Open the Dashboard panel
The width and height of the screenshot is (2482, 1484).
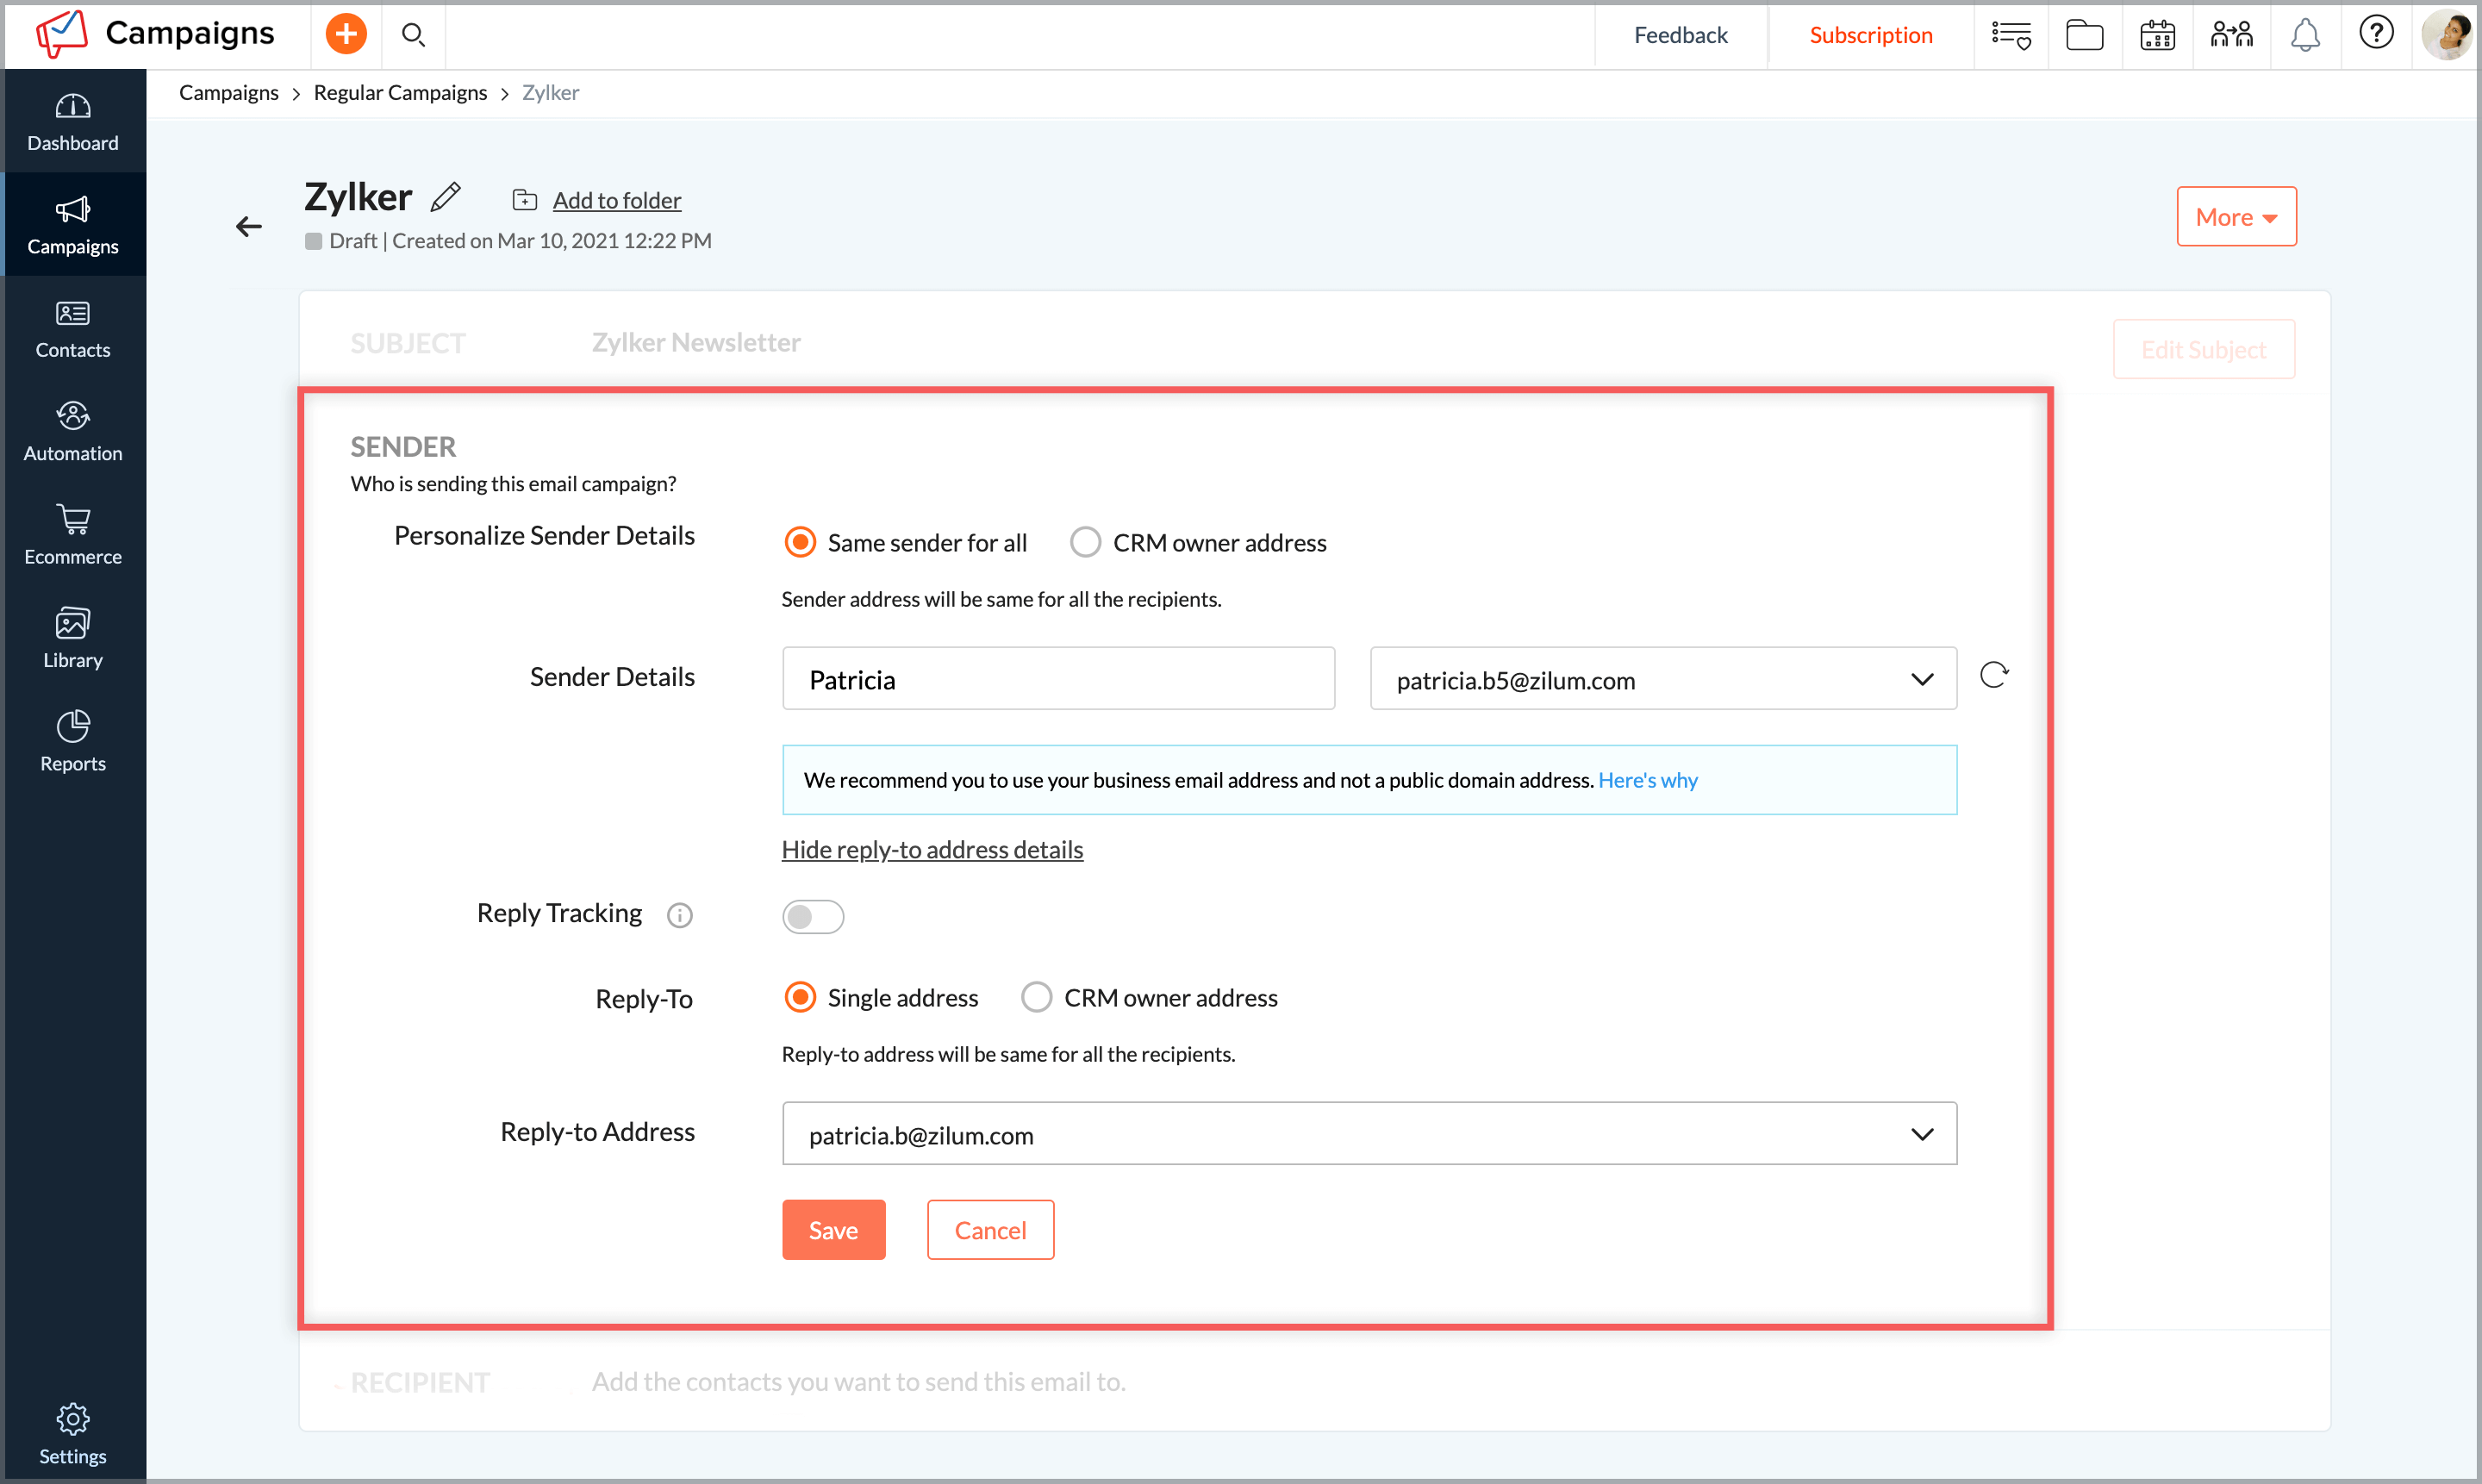coord(72,120)
